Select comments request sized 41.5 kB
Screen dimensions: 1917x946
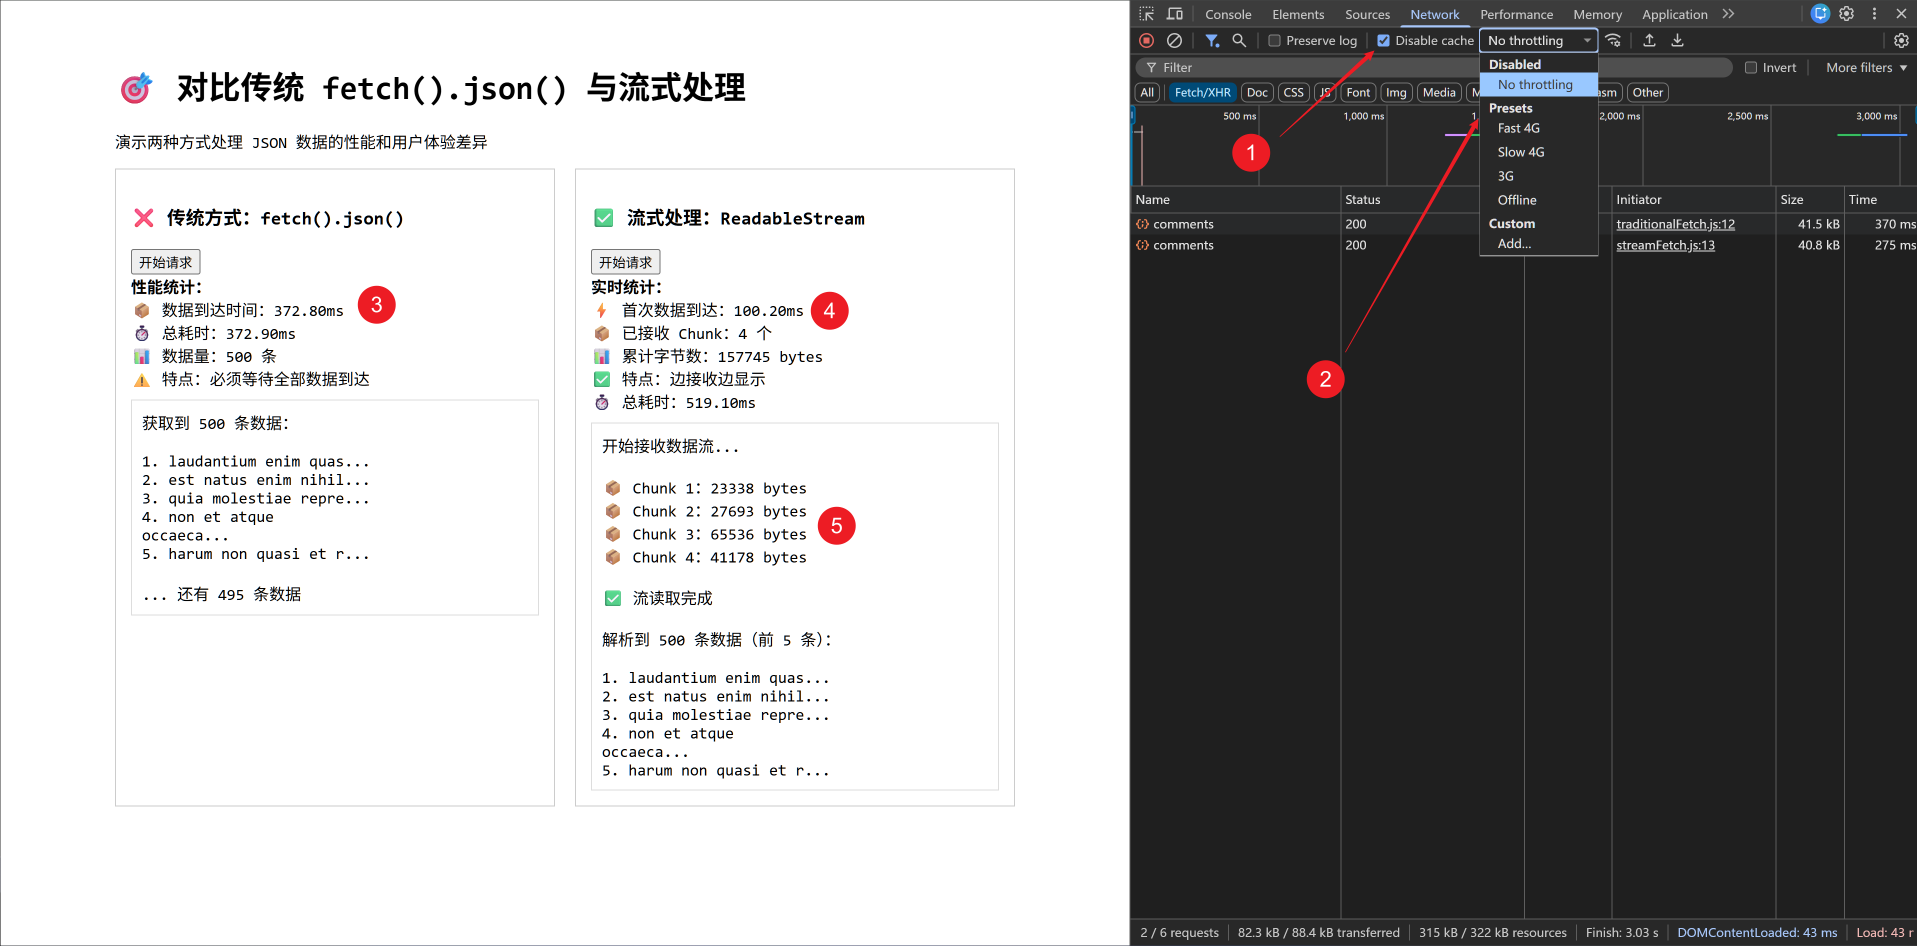[x=1523, y=225]
